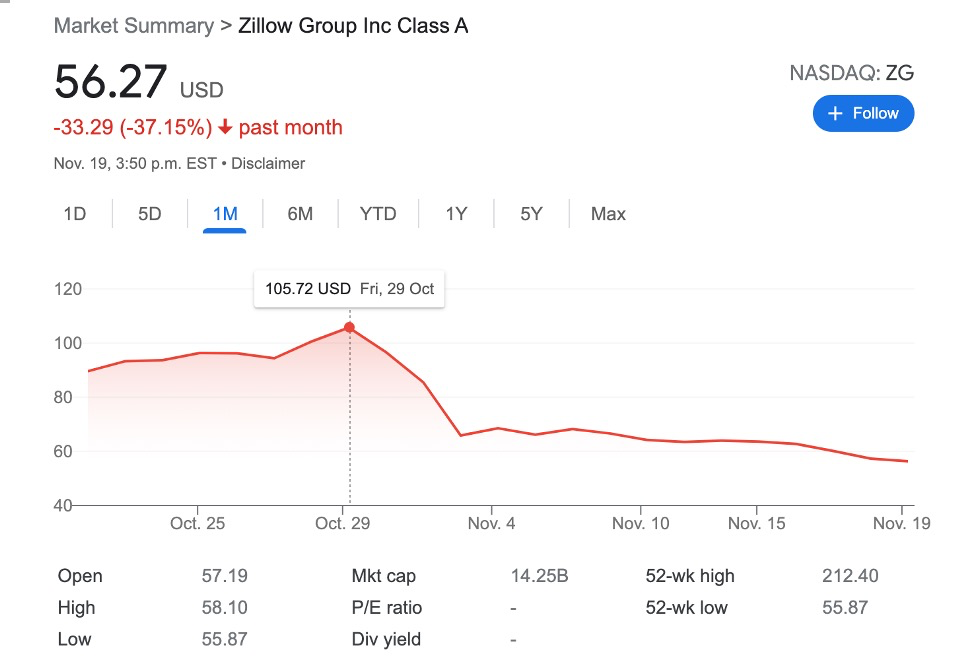This screenshot has height=664, width=968.
Task: Click the NASDAQ: ZG ticker label
Action: 851,73
